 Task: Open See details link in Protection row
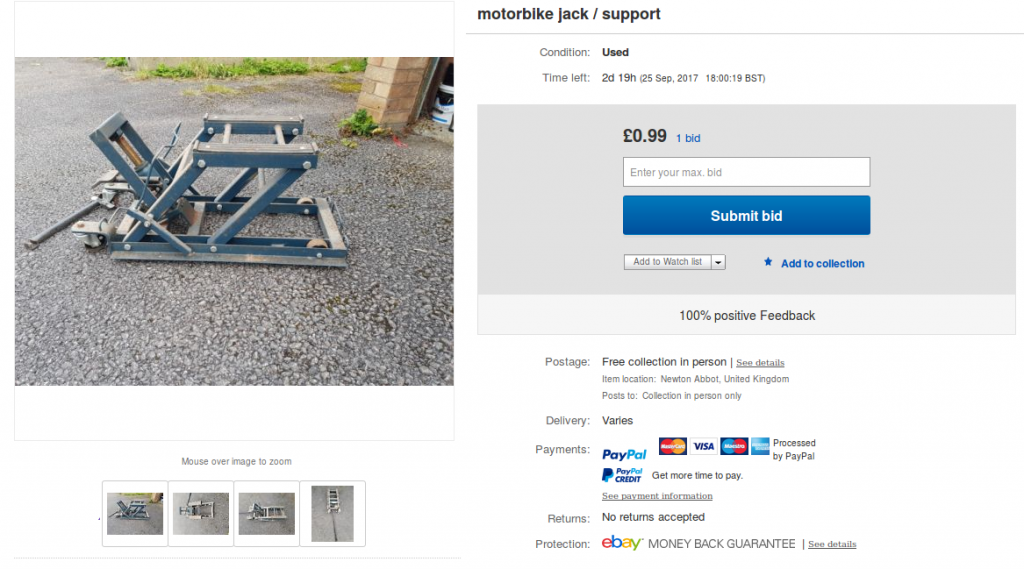coord(832,544)
